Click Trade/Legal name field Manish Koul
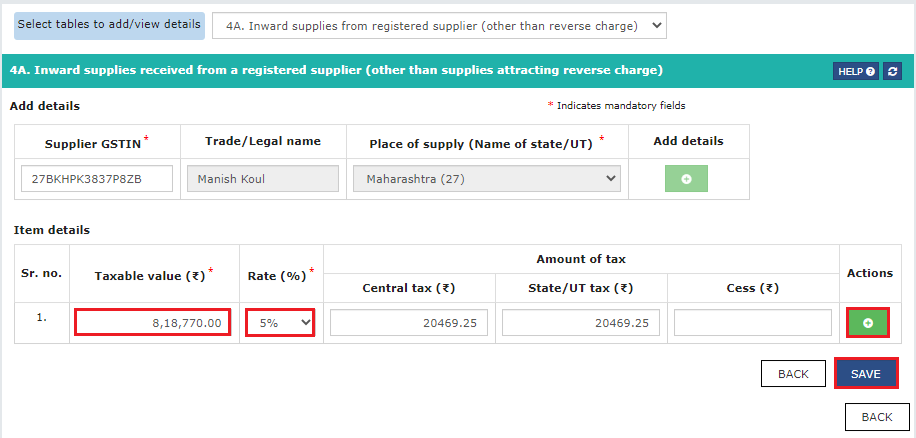 pyautogui.click(x=263, y=179)
